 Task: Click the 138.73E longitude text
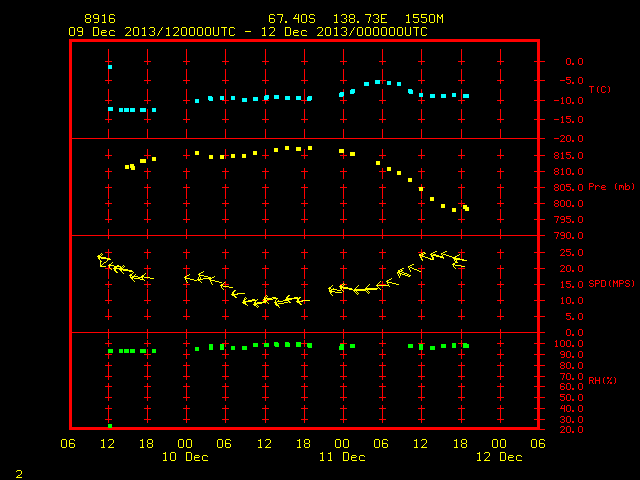(x=360, y=19)
